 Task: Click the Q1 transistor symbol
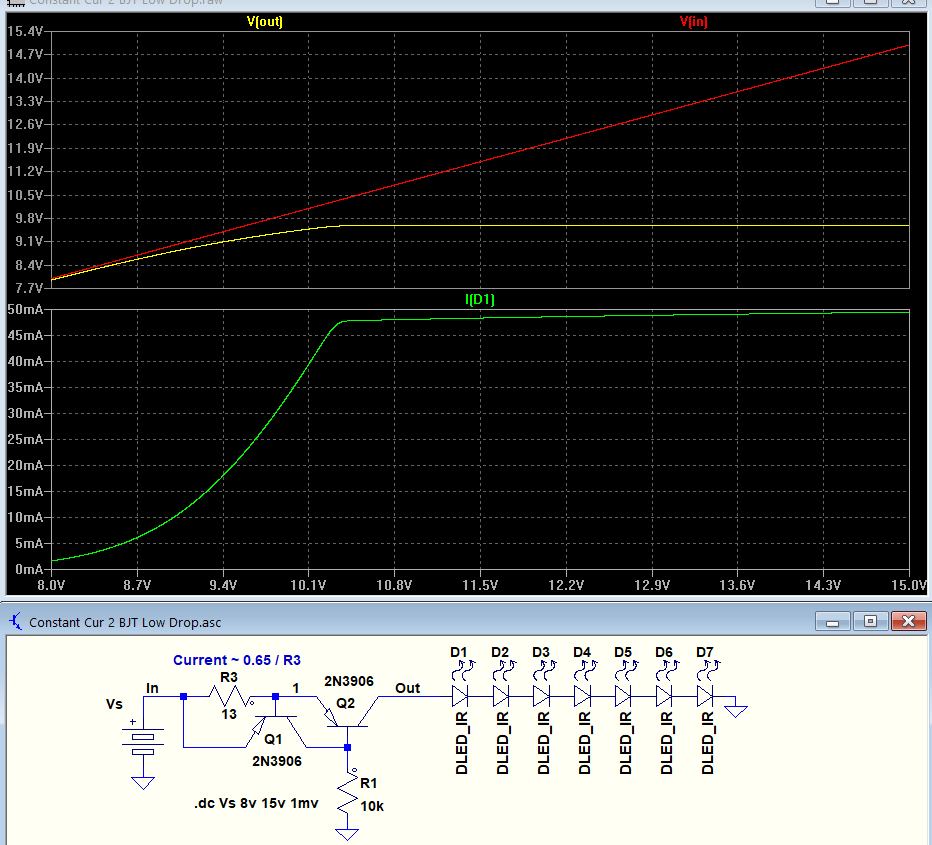pos(275,730)
